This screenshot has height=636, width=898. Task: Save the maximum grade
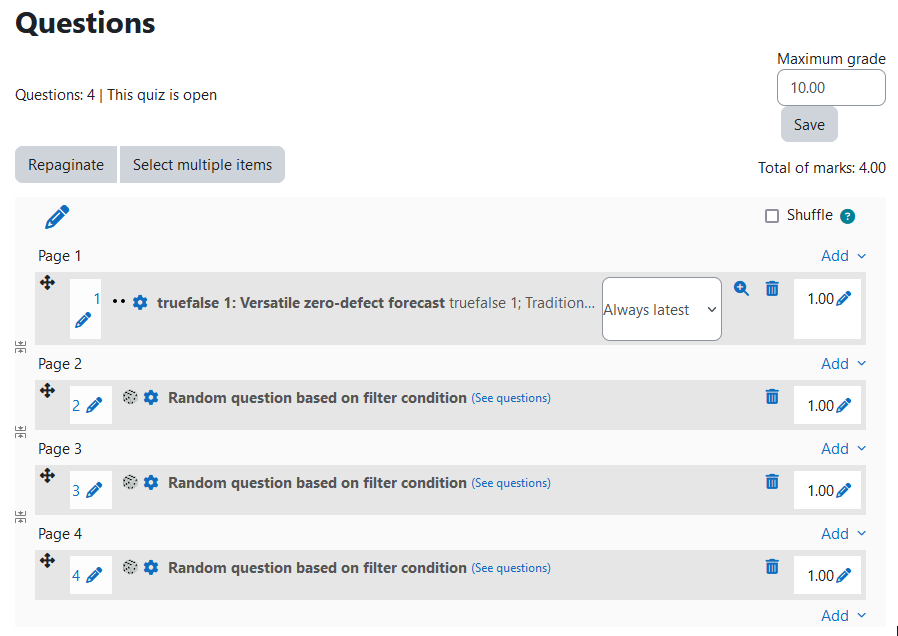[x=809, y=124]
